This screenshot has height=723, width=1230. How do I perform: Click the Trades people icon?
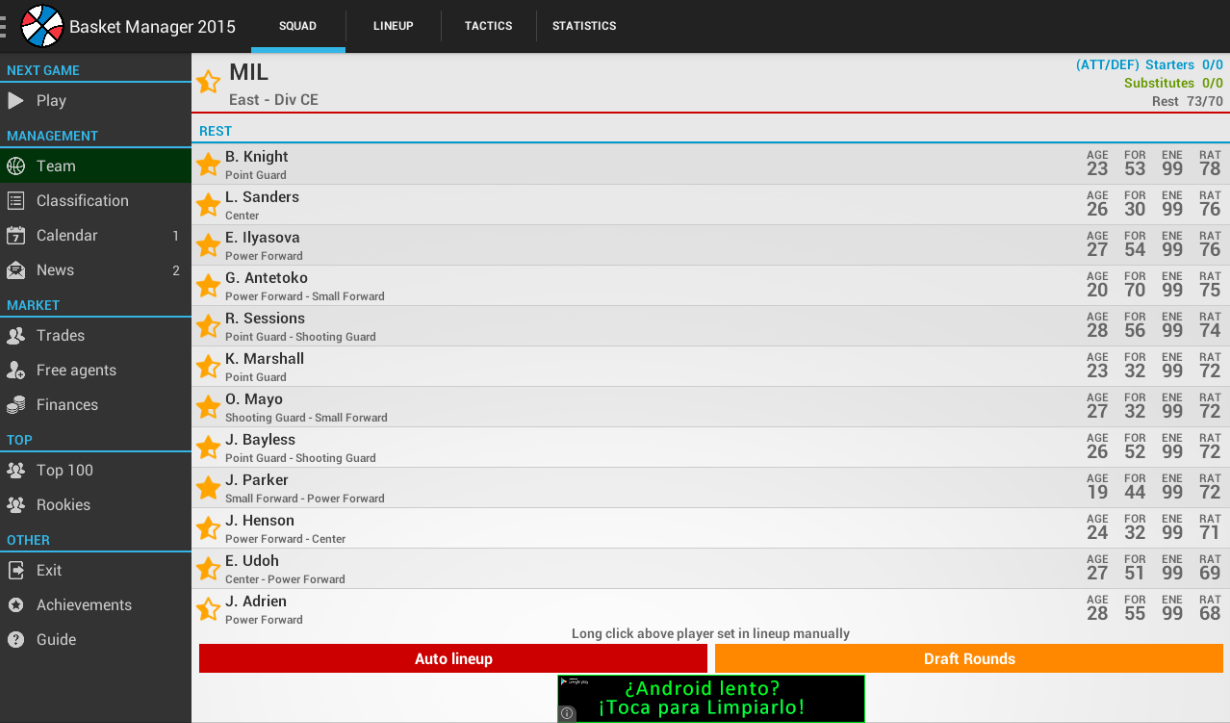tap(16, 336)
